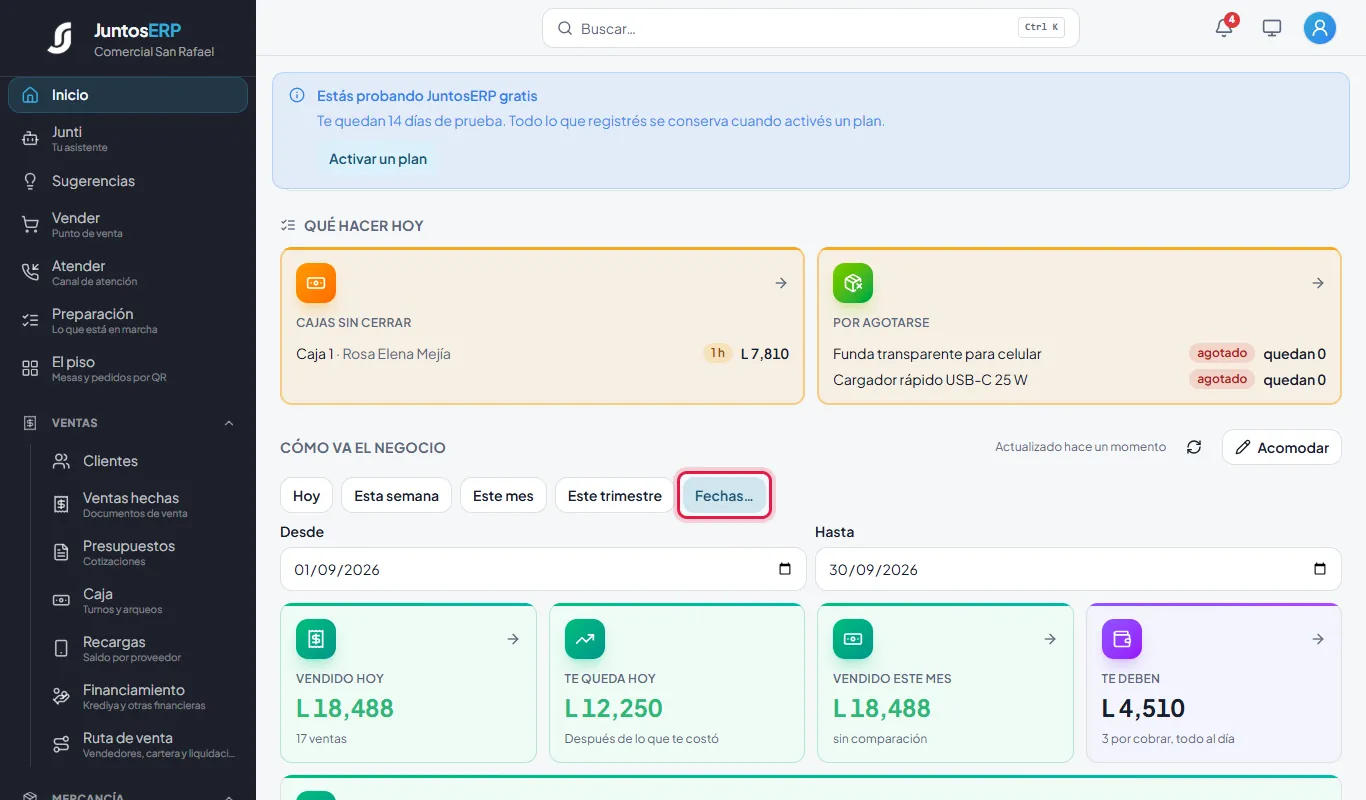Click the monitor display icon in header

(1272, 28)
